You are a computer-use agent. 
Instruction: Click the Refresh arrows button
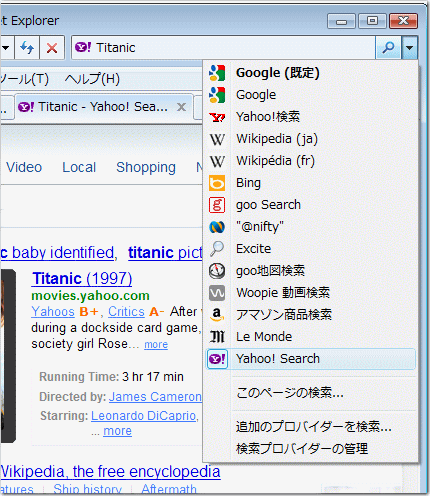point(27,48)
